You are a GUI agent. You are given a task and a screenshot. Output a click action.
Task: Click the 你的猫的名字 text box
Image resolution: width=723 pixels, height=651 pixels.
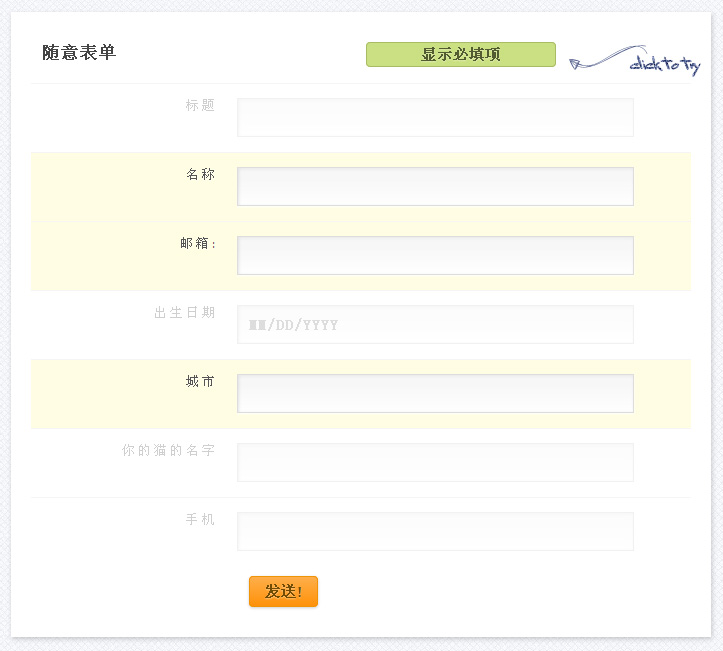[435, 462]
